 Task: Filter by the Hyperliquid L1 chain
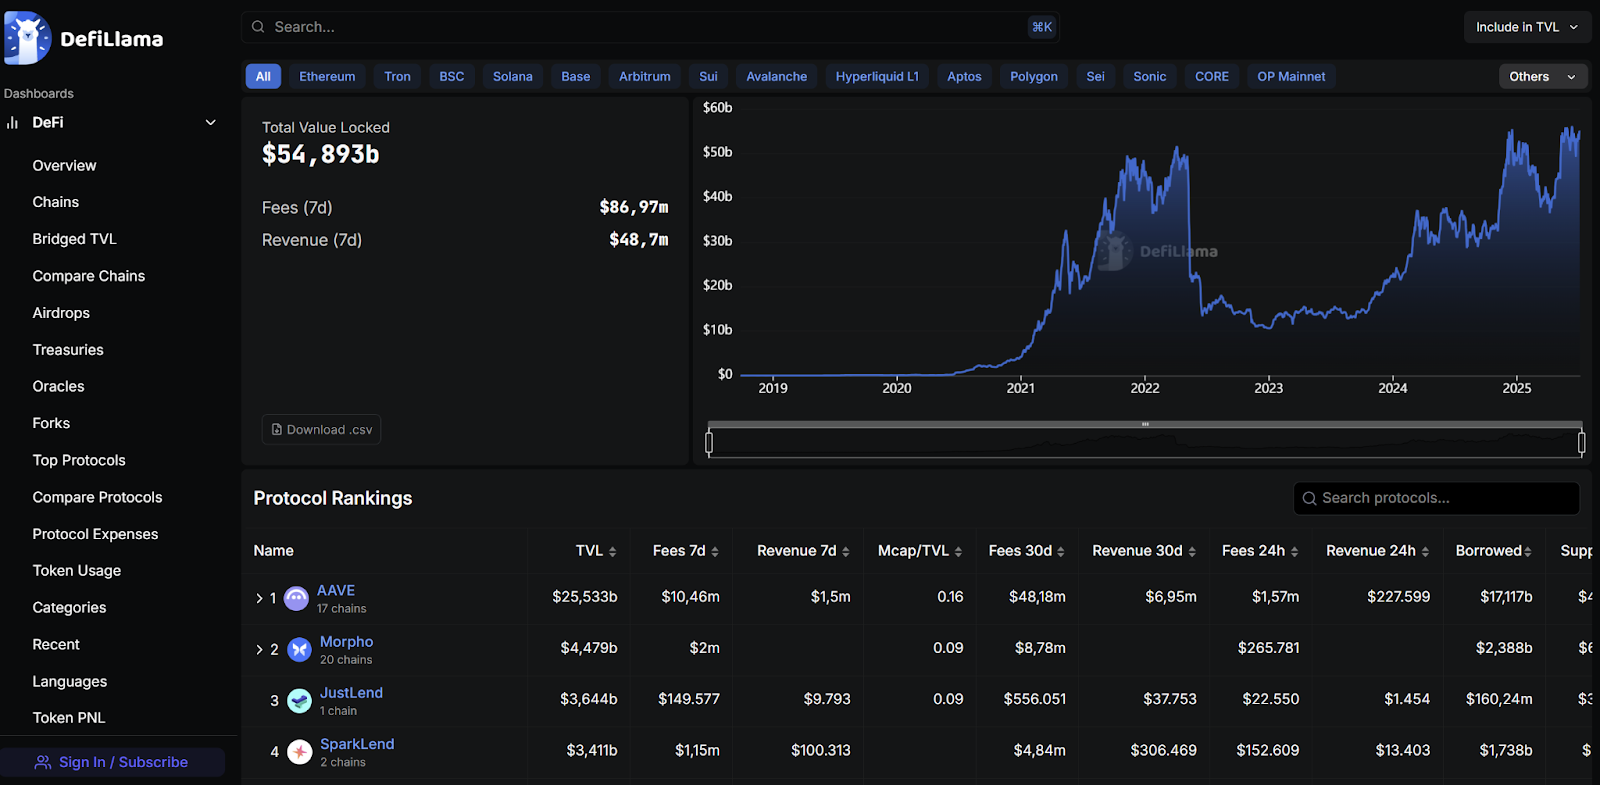(x=877, y=77)
